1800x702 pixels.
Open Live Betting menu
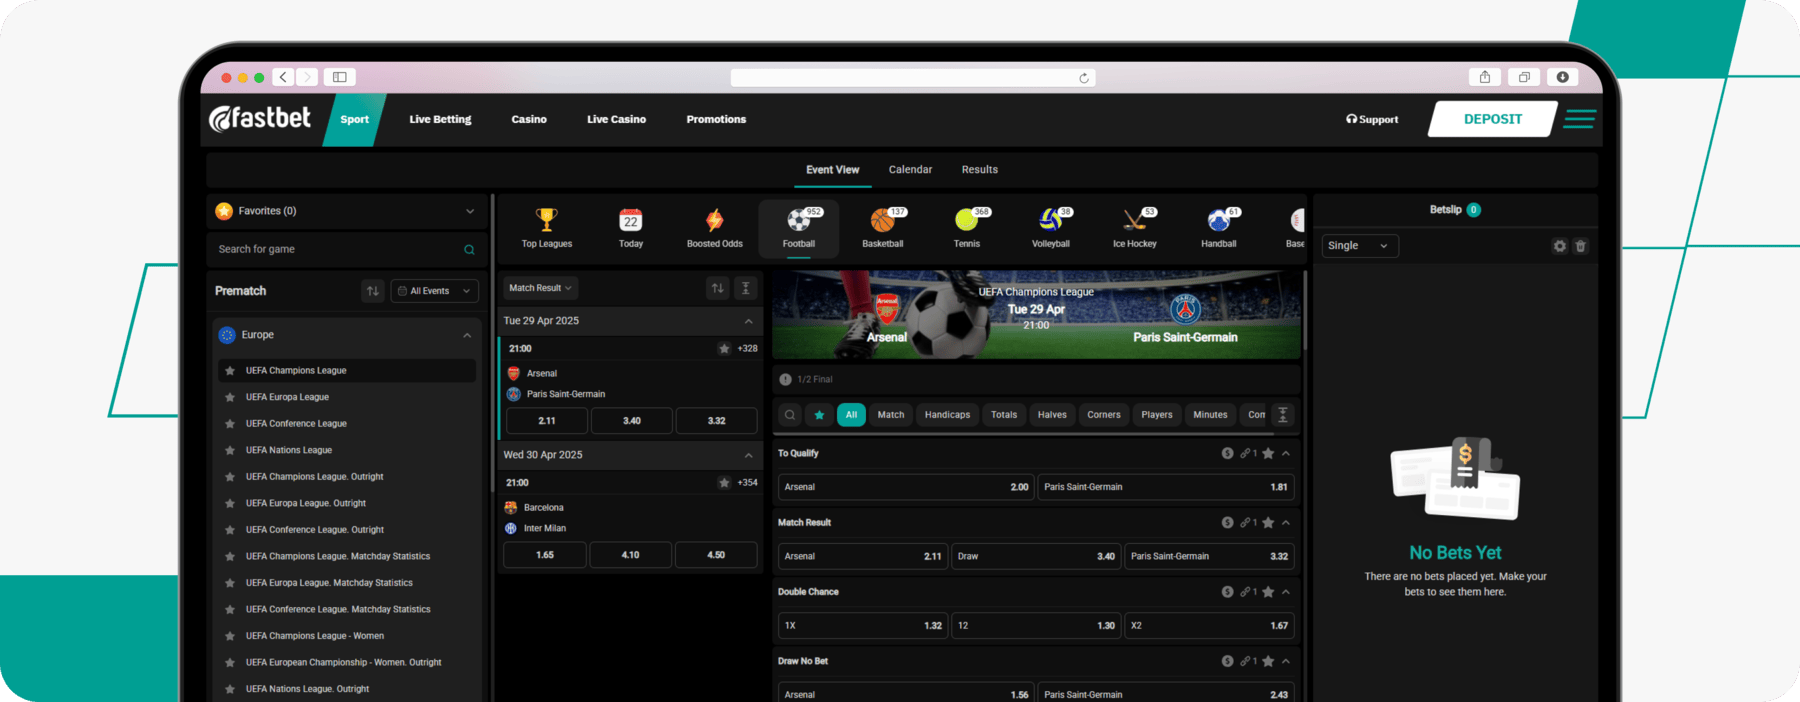440,120
